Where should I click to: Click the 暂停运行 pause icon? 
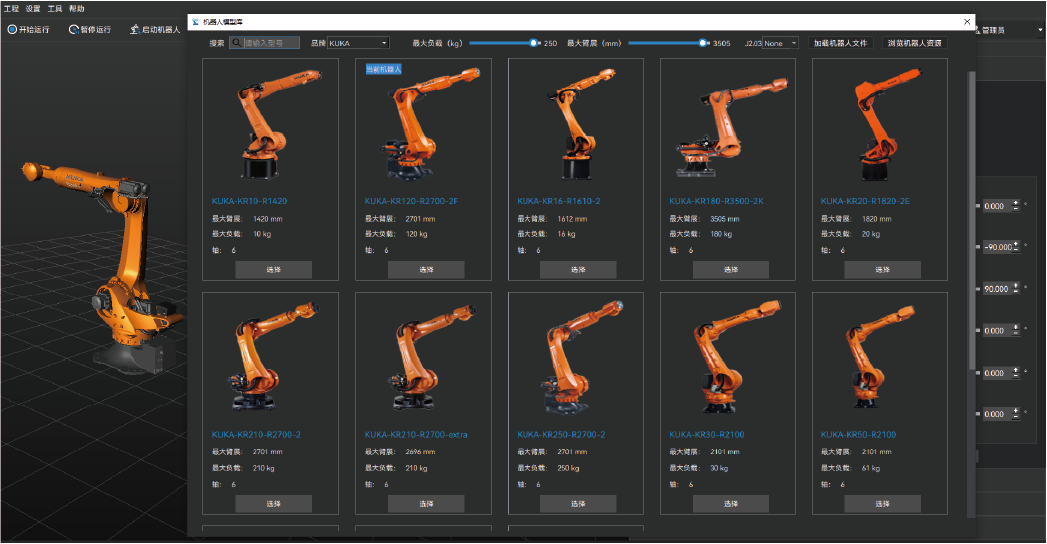(x=73, y=29)
